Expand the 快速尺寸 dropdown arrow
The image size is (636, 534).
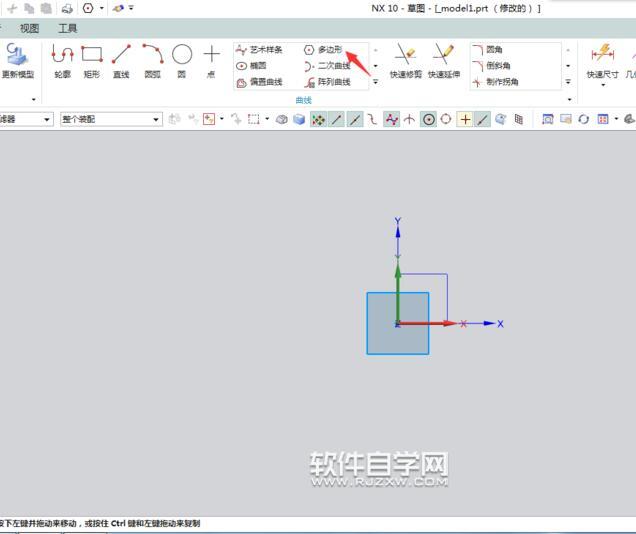point(603,85)
